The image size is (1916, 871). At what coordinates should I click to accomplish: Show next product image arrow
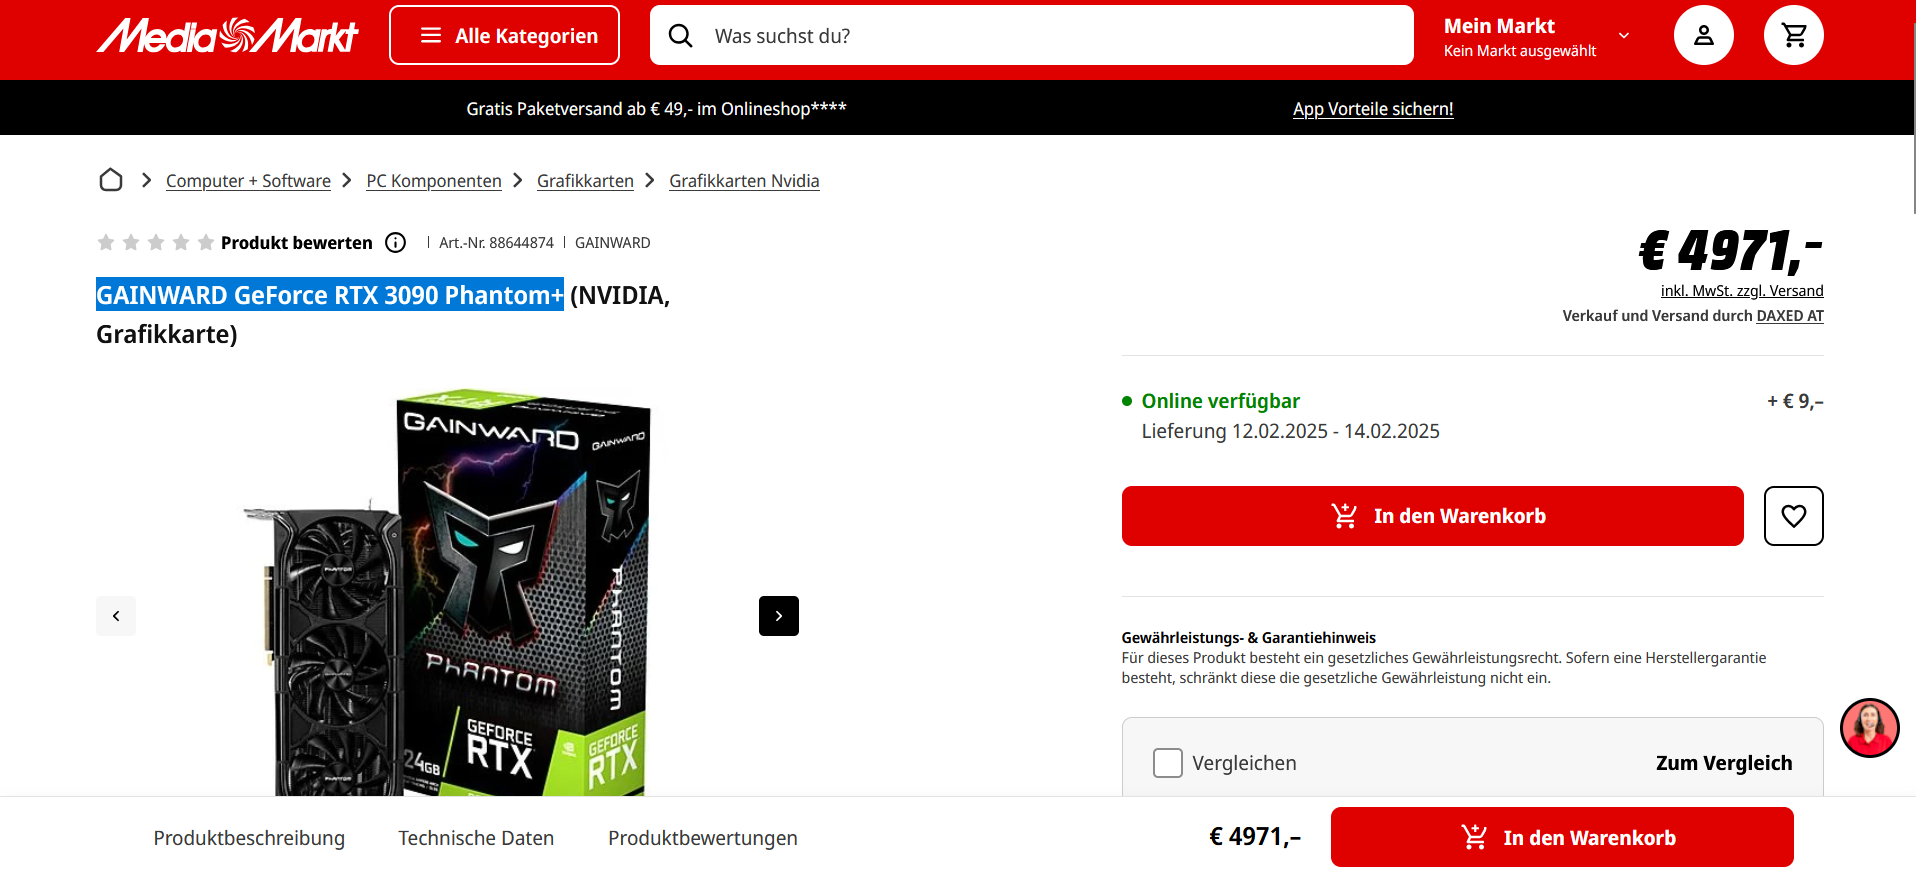[779, 616]
